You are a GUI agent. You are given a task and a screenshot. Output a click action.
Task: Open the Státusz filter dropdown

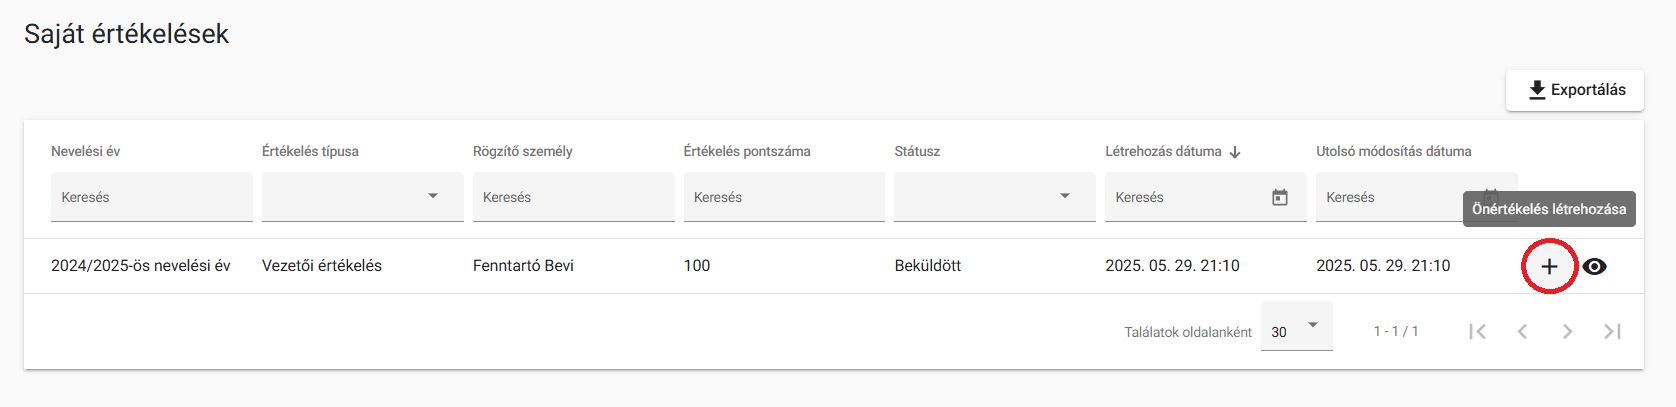(995, 197)
